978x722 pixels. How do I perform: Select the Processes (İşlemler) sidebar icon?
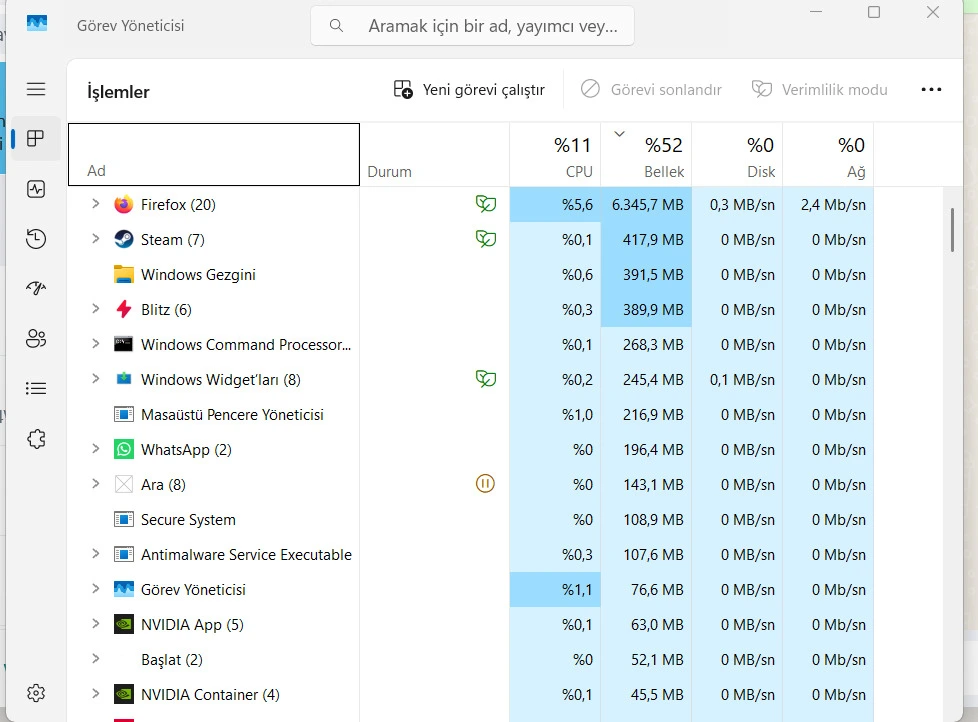coord(36,138)
